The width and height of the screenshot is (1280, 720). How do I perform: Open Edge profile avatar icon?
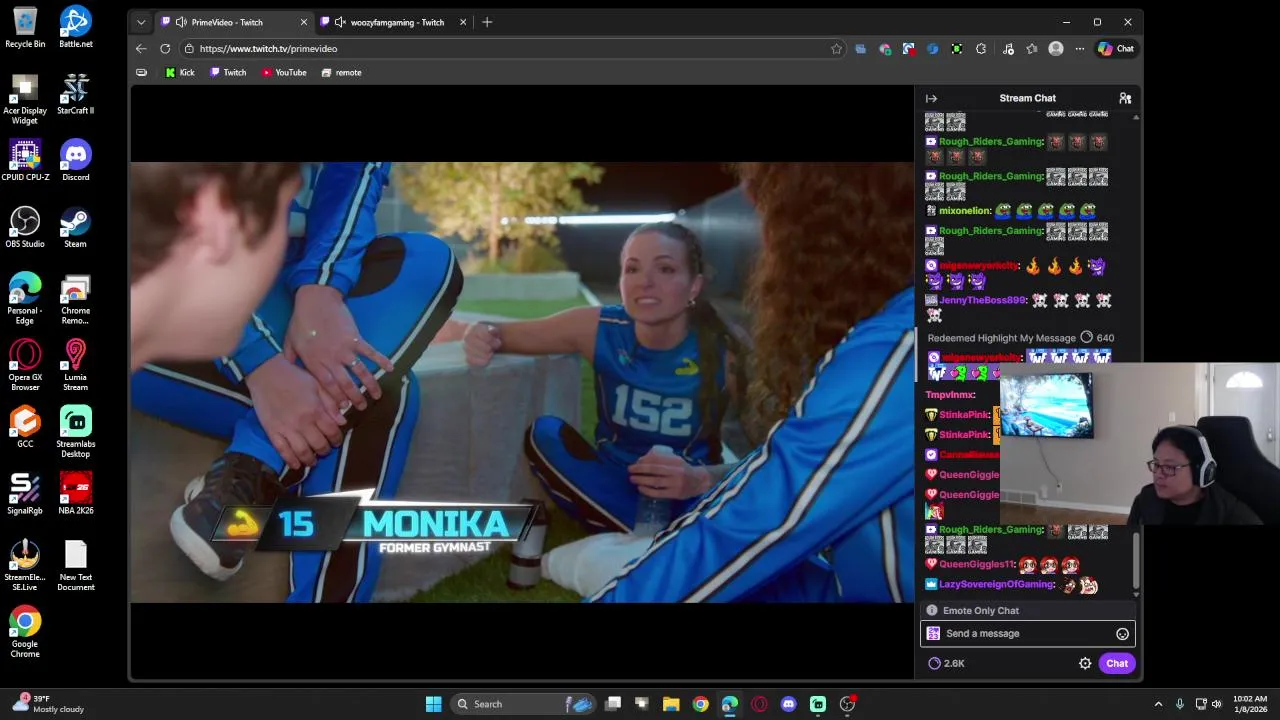(1056, 49)
